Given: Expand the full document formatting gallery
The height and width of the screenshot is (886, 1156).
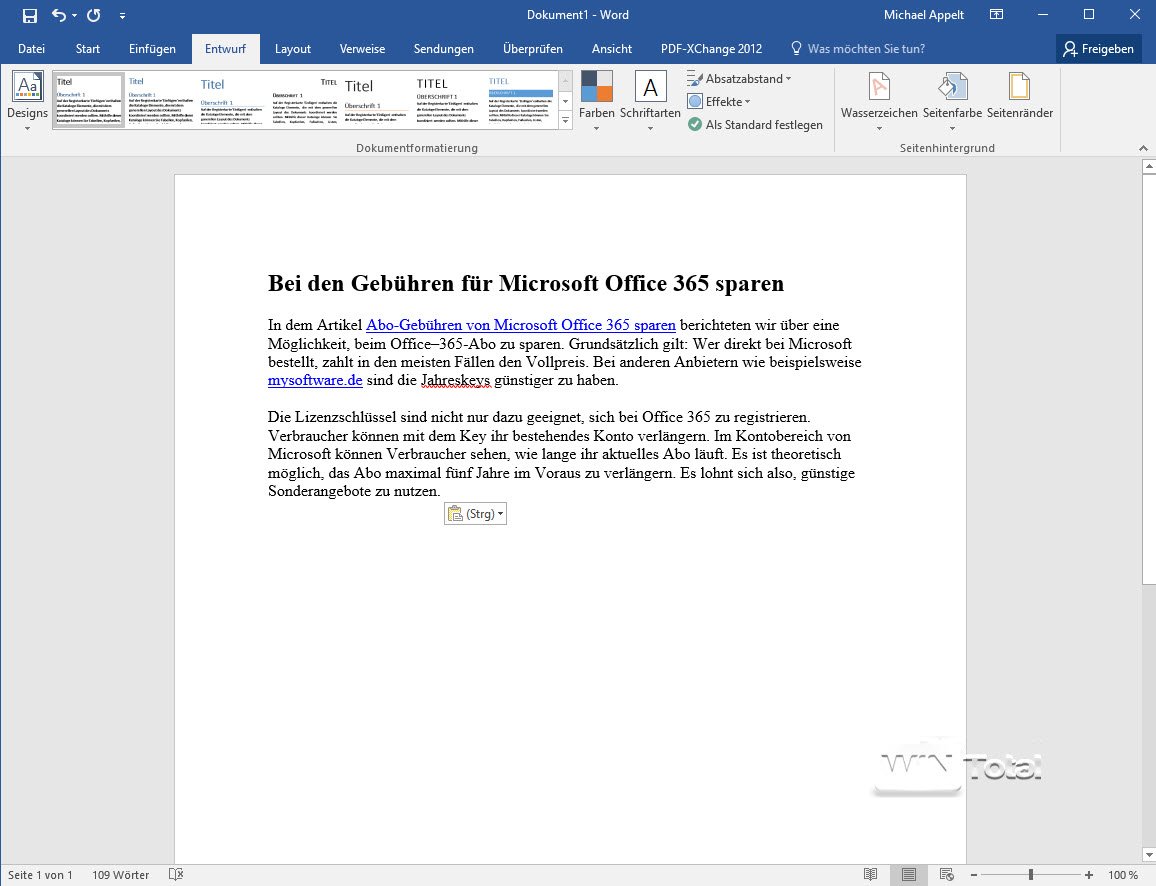Looking at the screenshot, I should coord(565,119).
